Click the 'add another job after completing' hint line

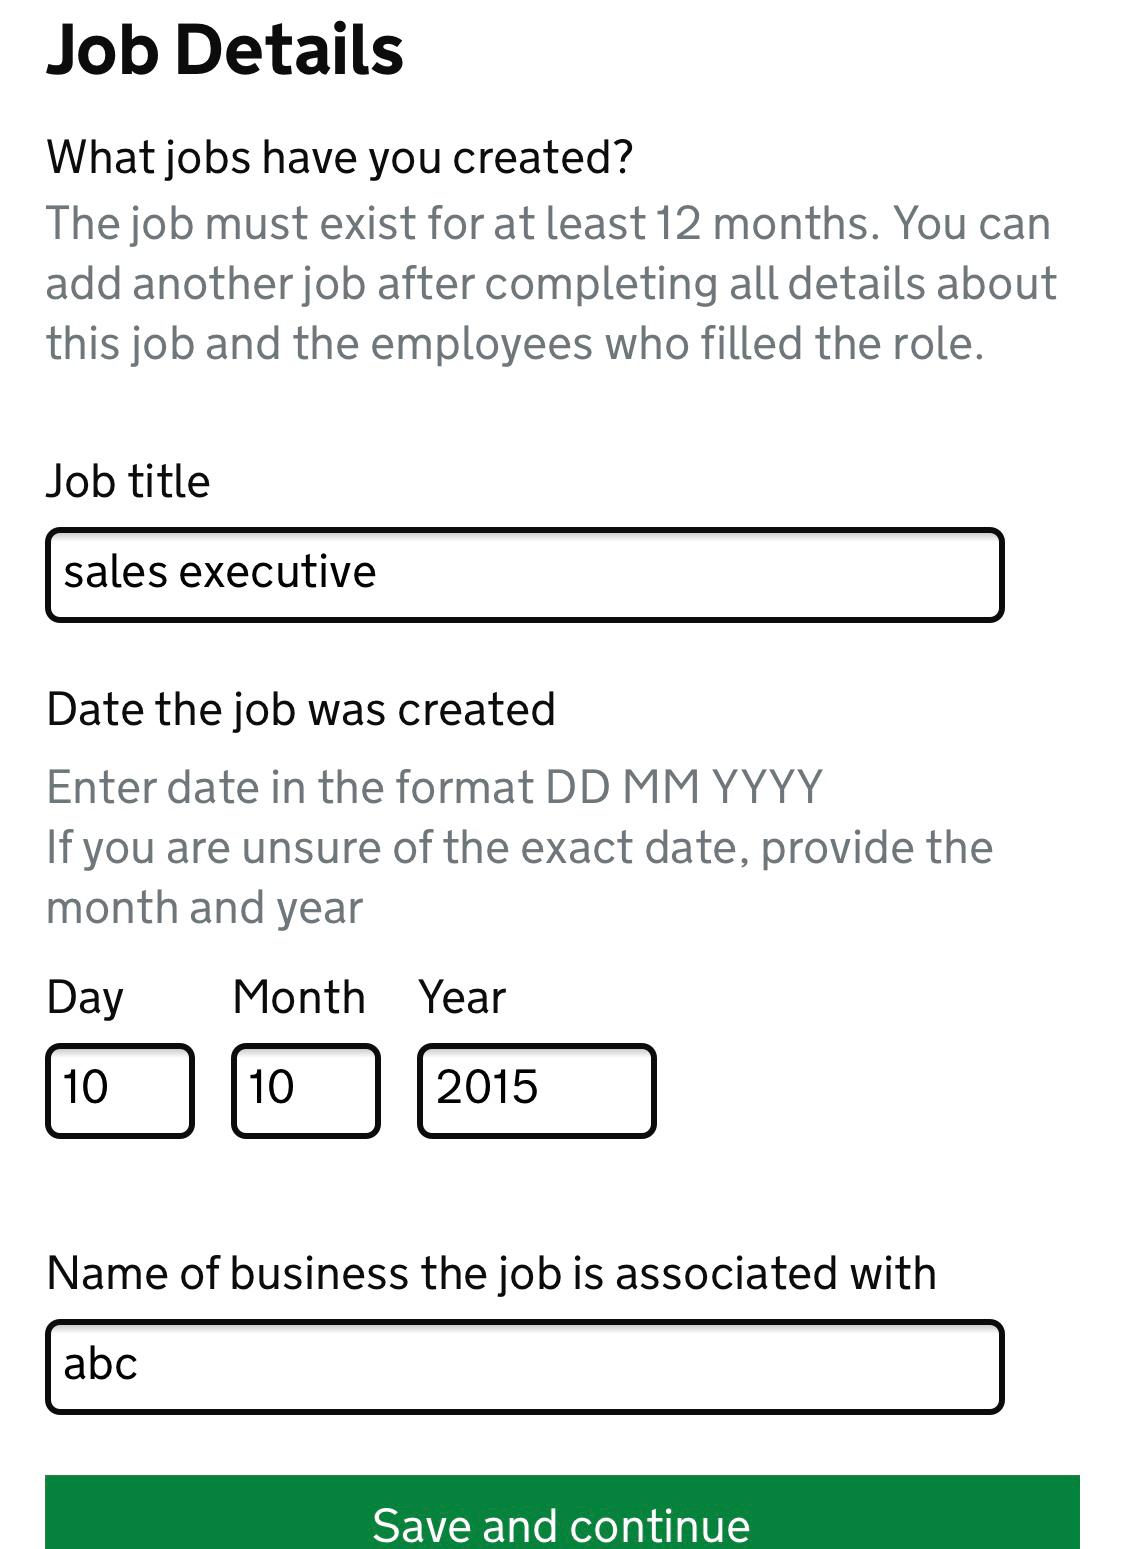tap(551, 283)
